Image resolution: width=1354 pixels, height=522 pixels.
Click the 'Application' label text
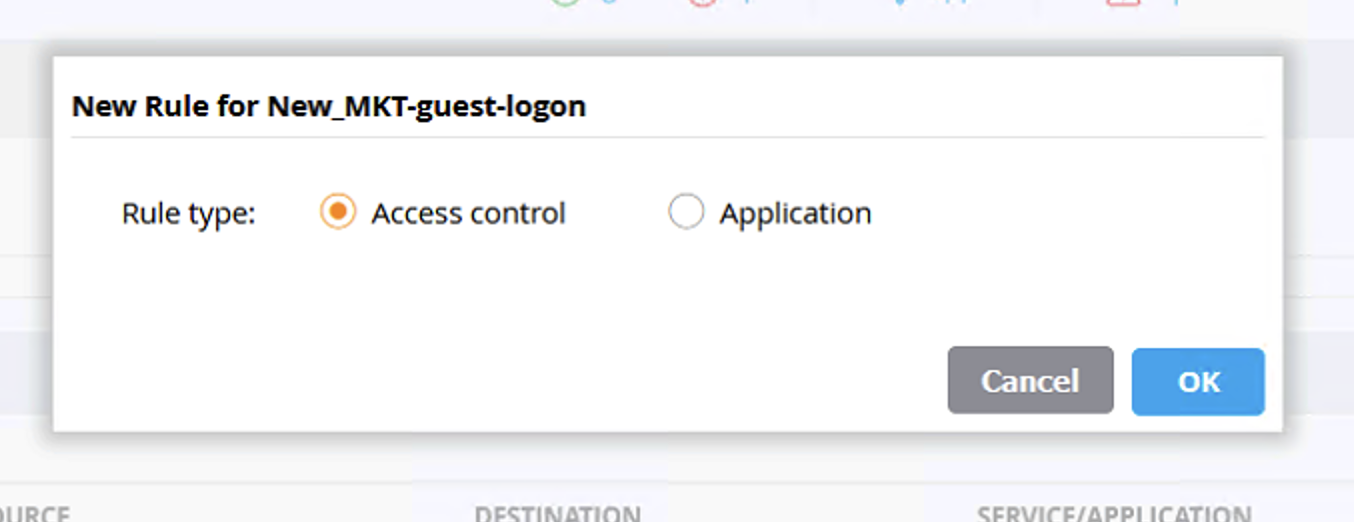(795, 214)
